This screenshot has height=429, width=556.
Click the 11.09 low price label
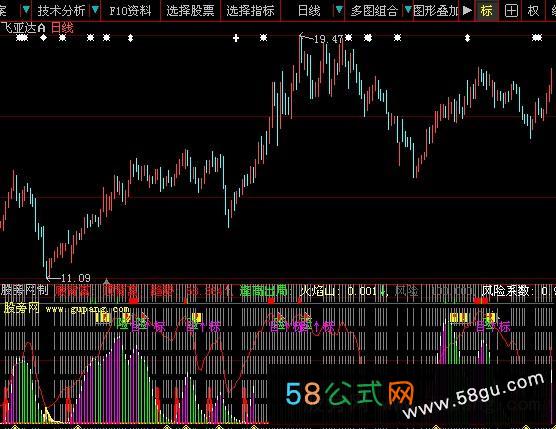point(76,278)
